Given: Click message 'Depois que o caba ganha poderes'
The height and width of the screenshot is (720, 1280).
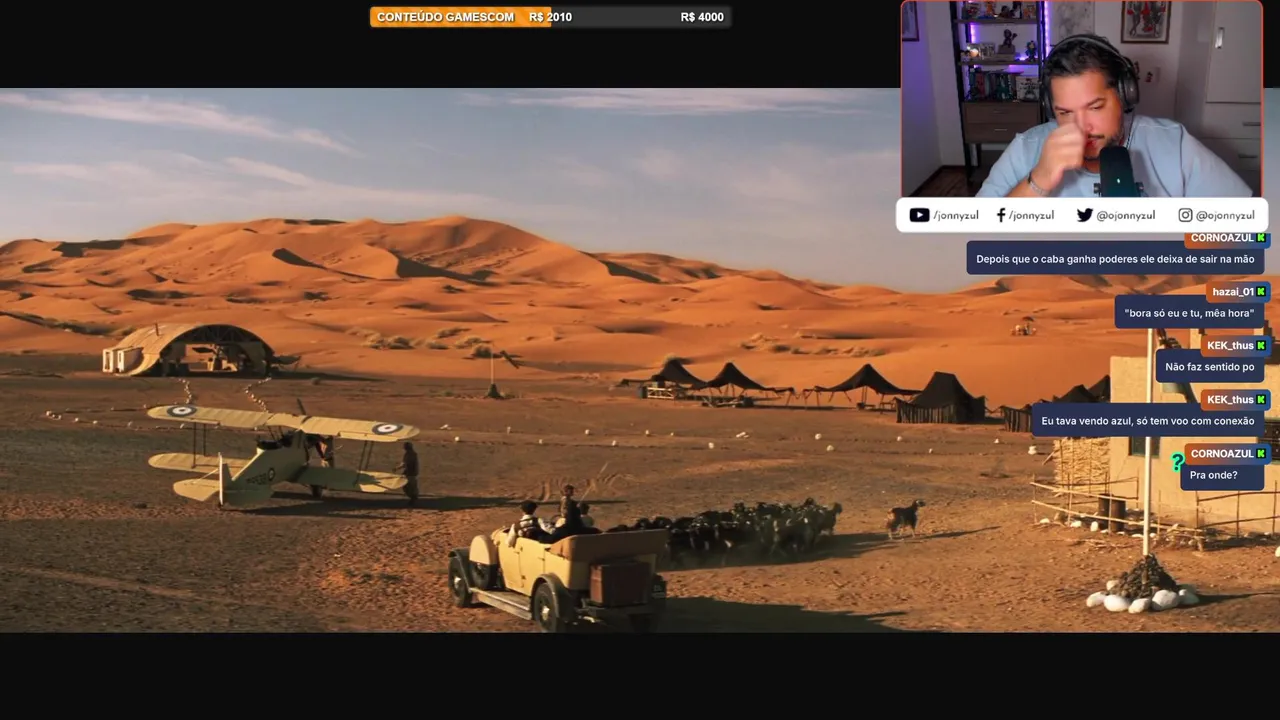Looking at the screenshot, I should [1115, 259].
